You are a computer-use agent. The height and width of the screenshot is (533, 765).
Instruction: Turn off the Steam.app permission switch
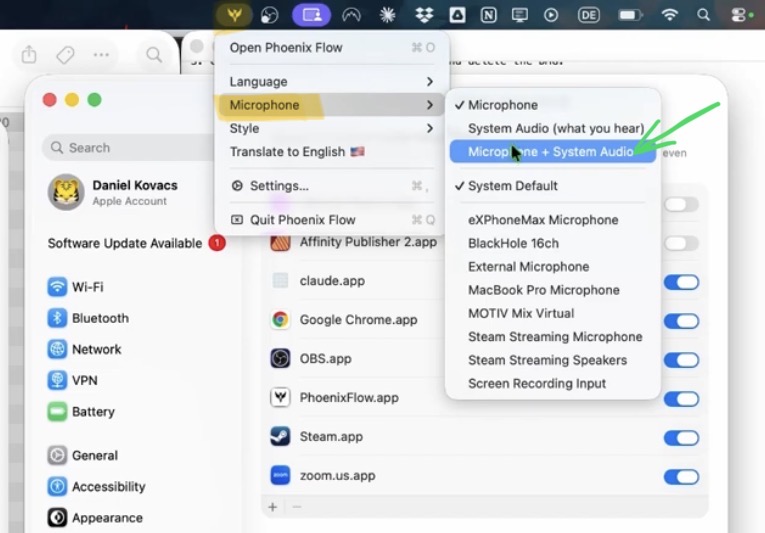tap(681, 438)
